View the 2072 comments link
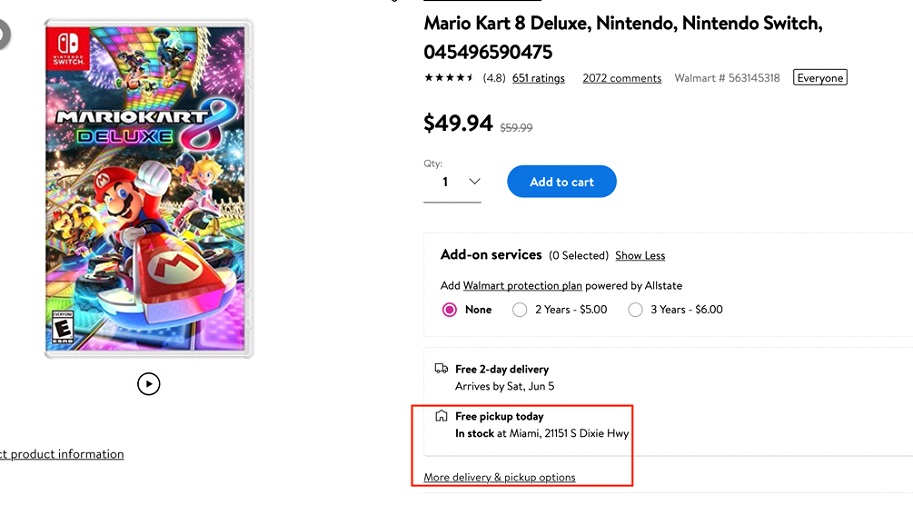The width and height of the screenshot is (913, 507). click(621, 78)
